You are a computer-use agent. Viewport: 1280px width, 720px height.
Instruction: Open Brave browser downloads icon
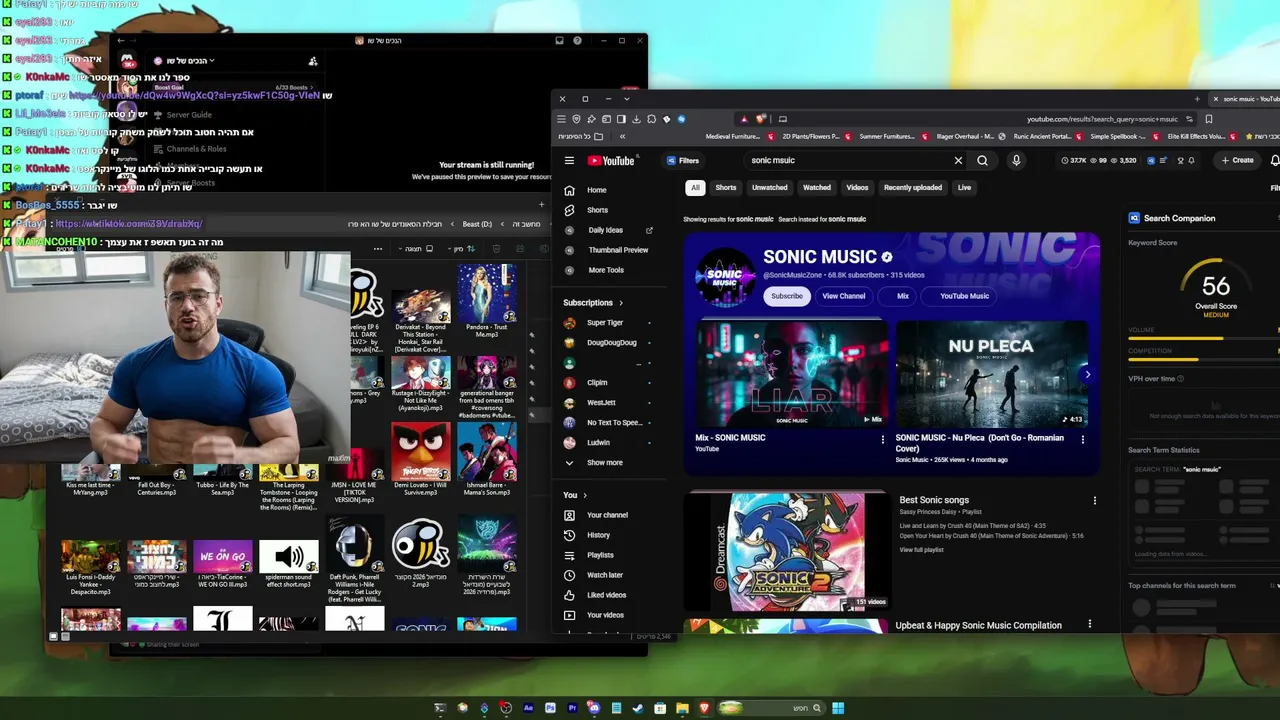coord(637,119)
